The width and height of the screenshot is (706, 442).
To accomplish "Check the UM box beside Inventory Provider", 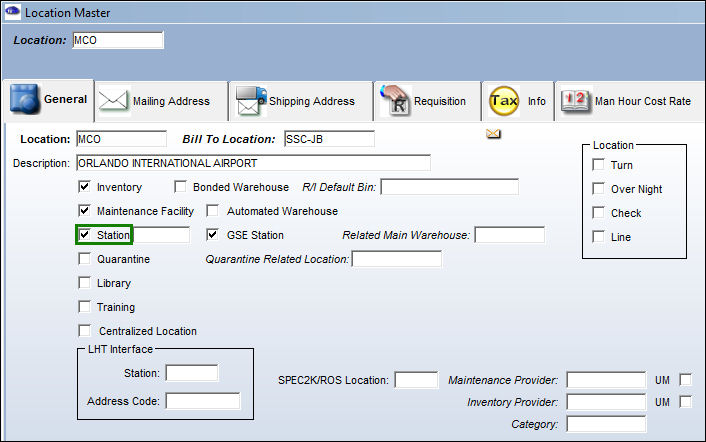I will pos(686,401).
